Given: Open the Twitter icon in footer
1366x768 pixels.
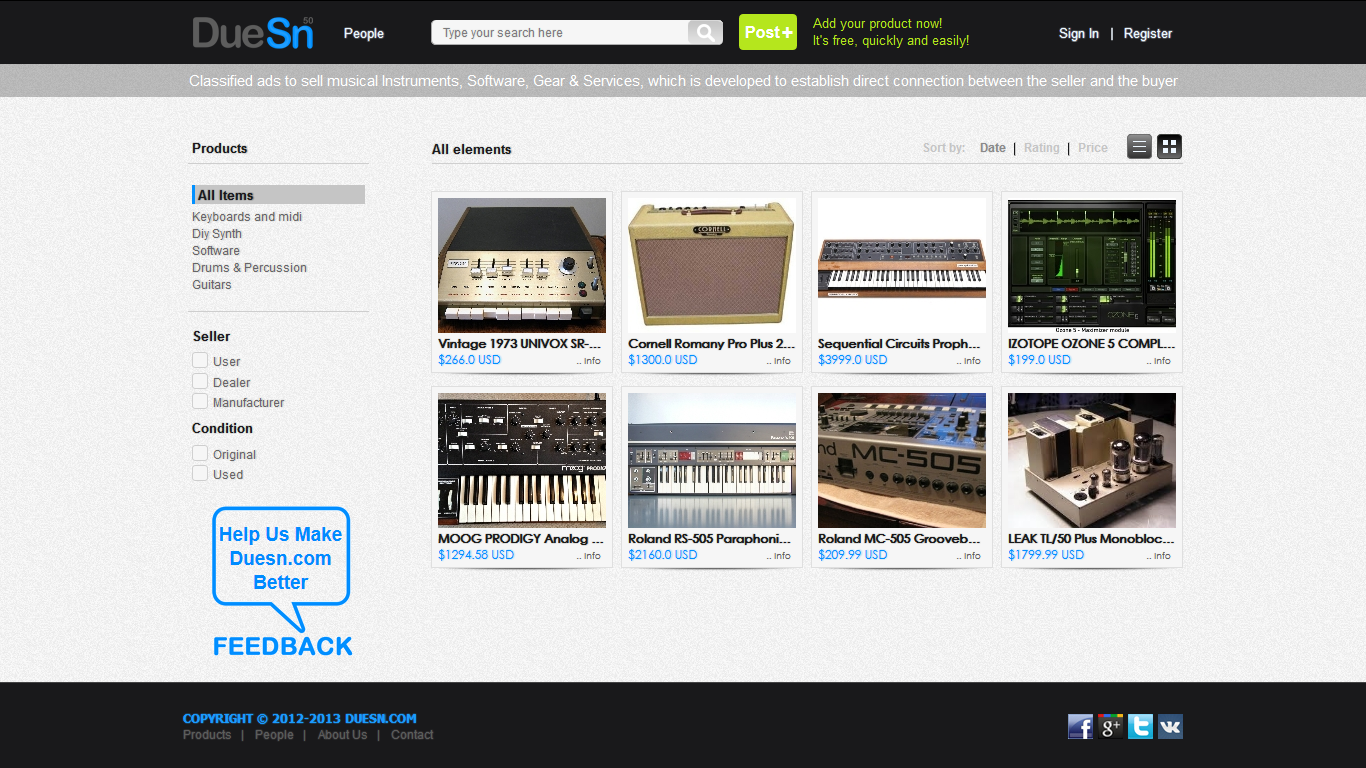Looking at the screenshot, I should click(x=1140, y=727).
